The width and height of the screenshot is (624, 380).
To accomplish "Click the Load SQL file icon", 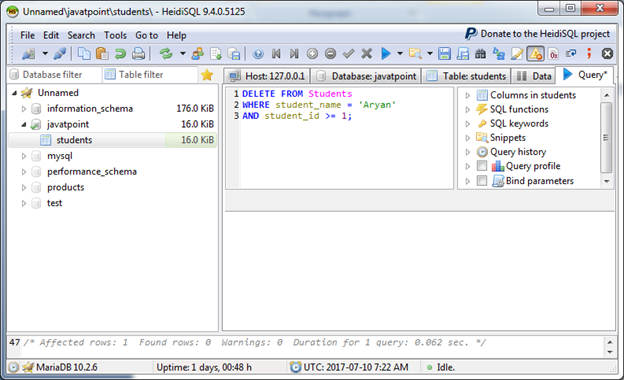I will coord(216,53).
